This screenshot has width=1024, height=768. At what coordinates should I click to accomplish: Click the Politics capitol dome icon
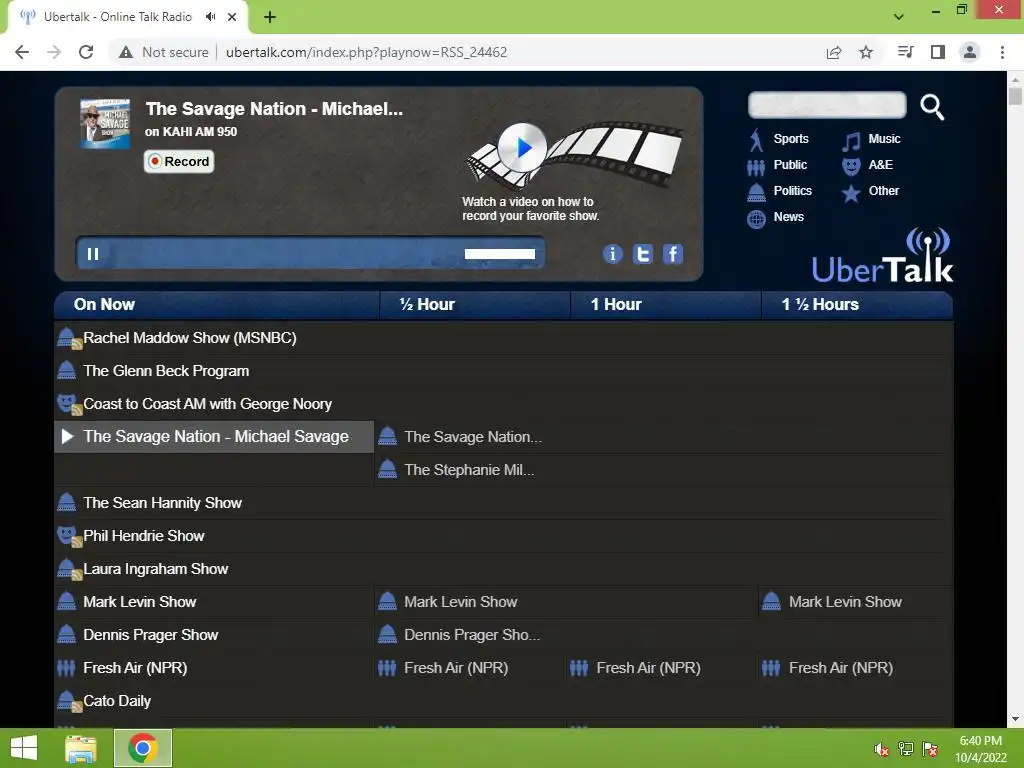(x=756, y=193)
